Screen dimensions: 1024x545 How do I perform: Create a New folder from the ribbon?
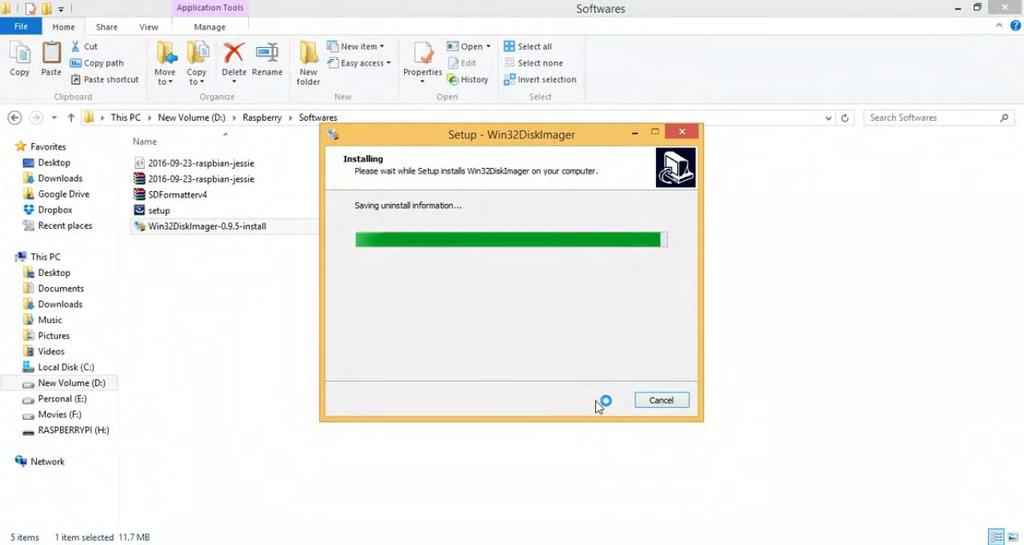[x=308, y=63]
